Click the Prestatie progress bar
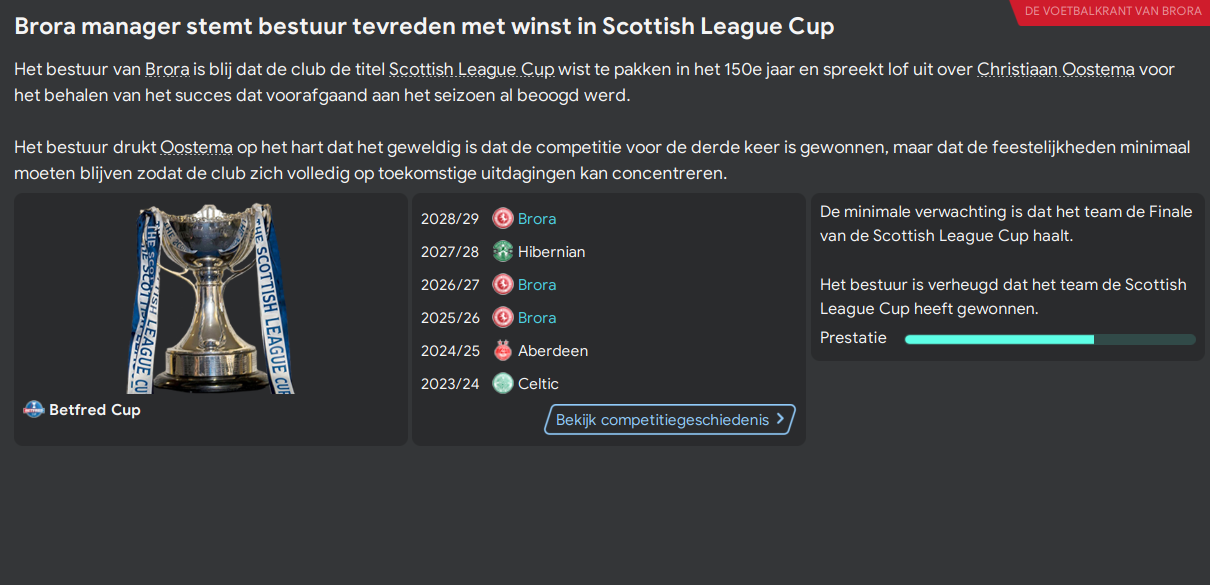Screen dimensions: 1210x585 [1049, 339]
